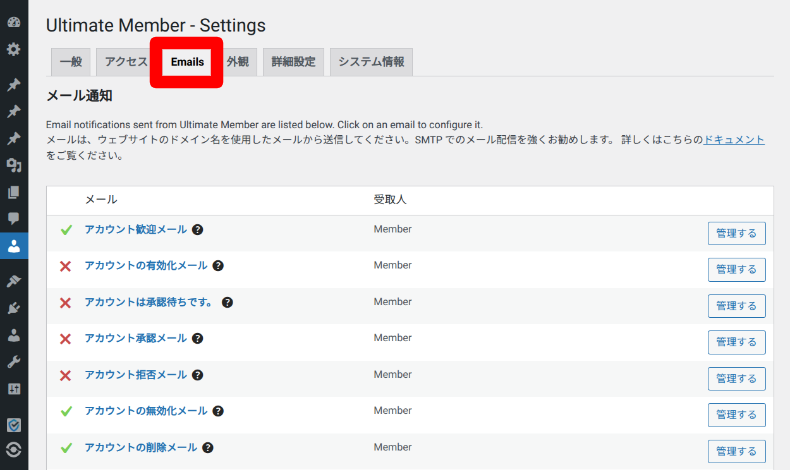
Task: Click the メール column header
Action: [x=101, y=199]
